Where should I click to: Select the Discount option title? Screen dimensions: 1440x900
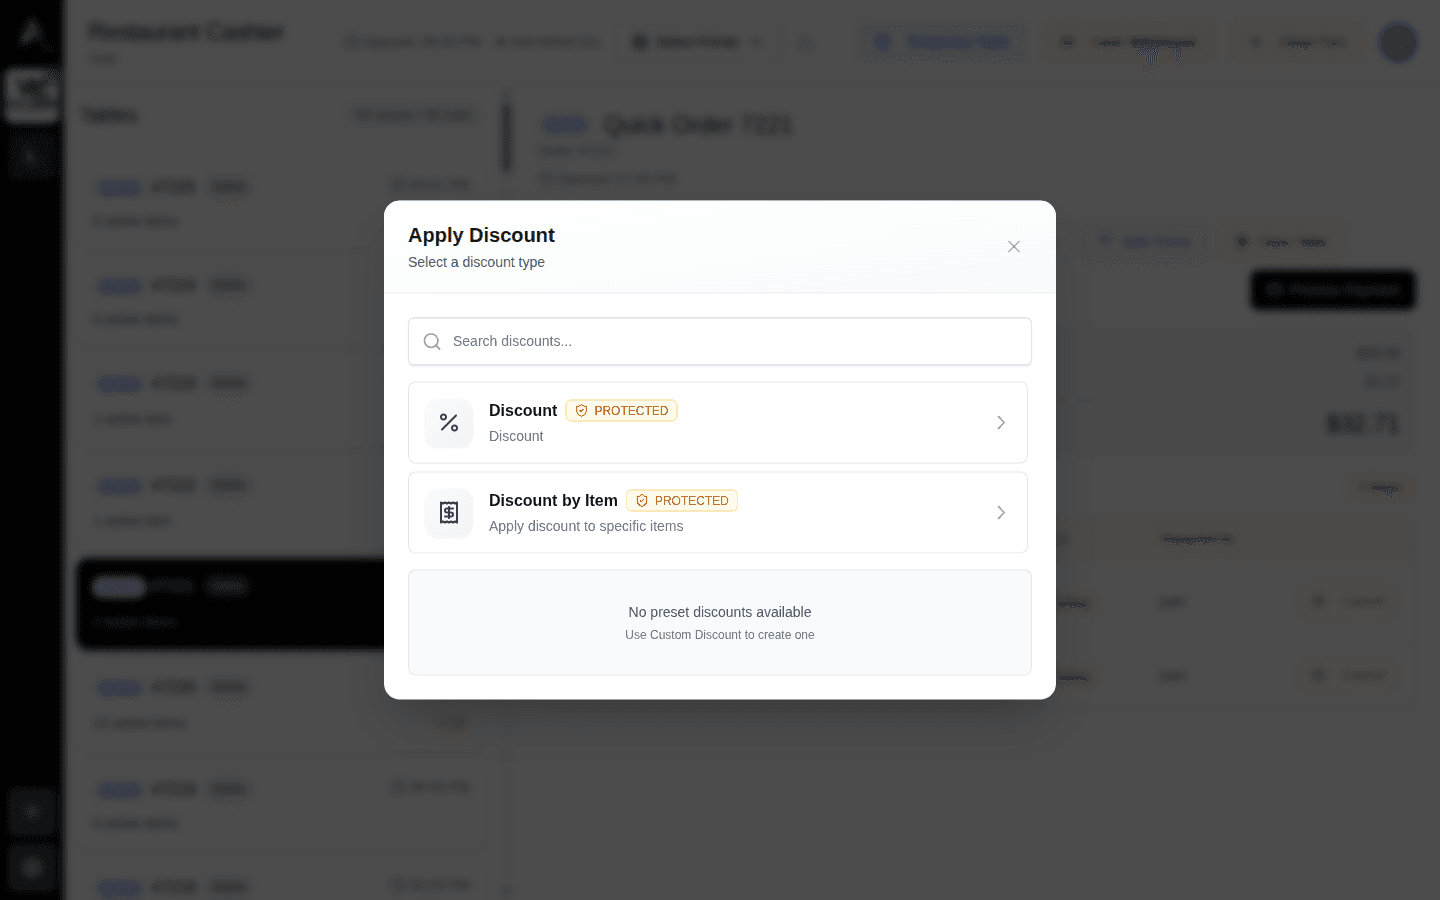click(x=523, y=410)
